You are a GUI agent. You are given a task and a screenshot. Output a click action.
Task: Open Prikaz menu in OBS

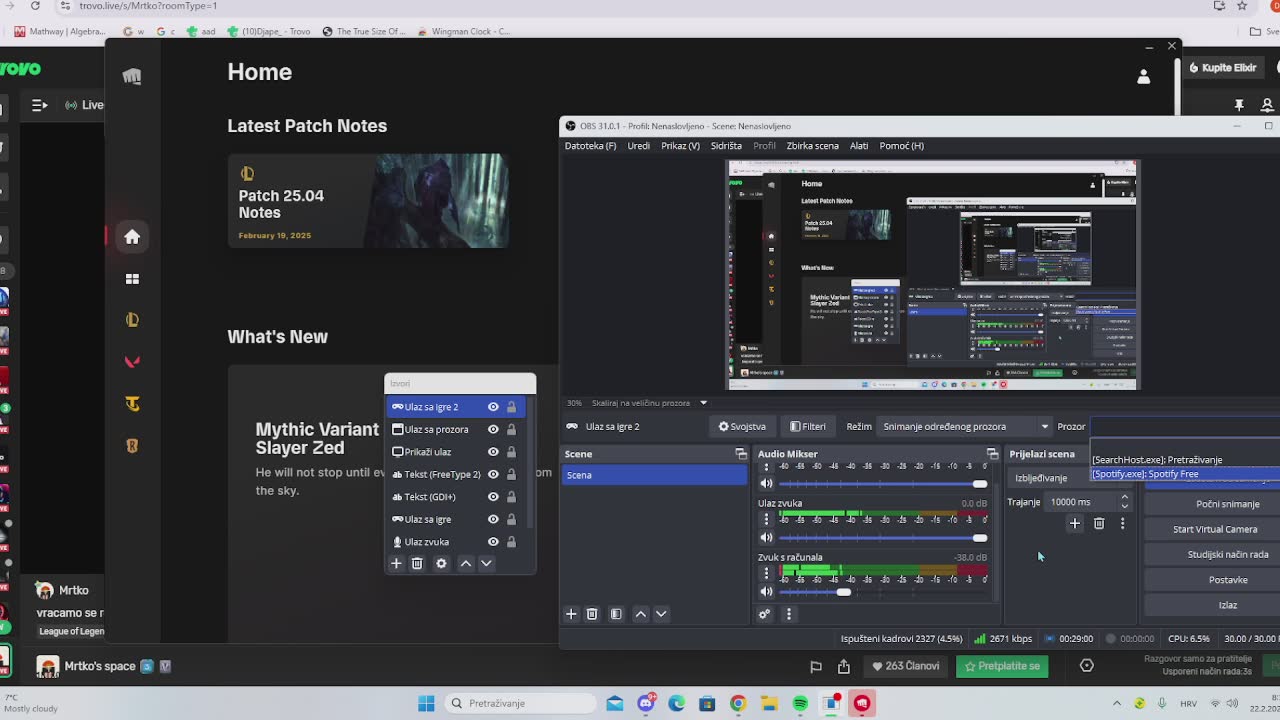680,146
